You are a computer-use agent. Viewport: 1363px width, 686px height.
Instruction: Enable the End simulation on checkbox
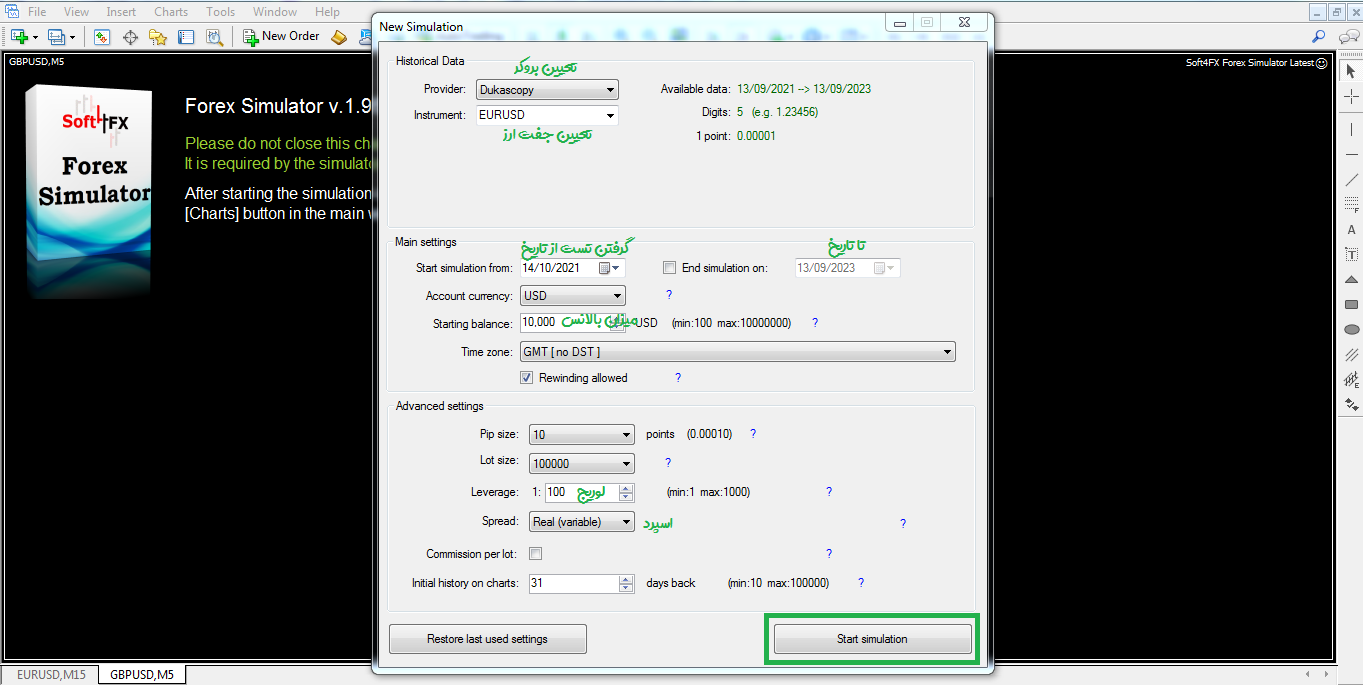(670, 268)
